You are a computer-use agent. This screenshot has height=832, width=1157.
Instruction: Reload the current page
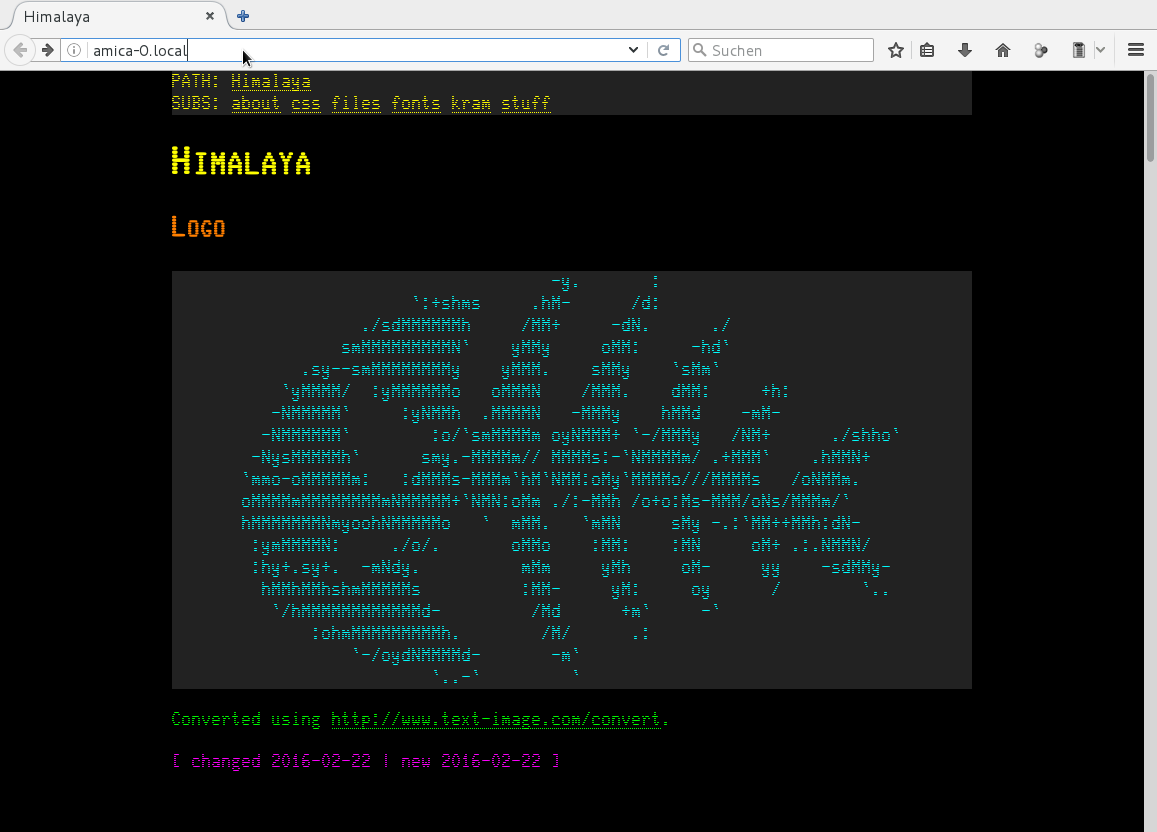[x=663, y=50]
